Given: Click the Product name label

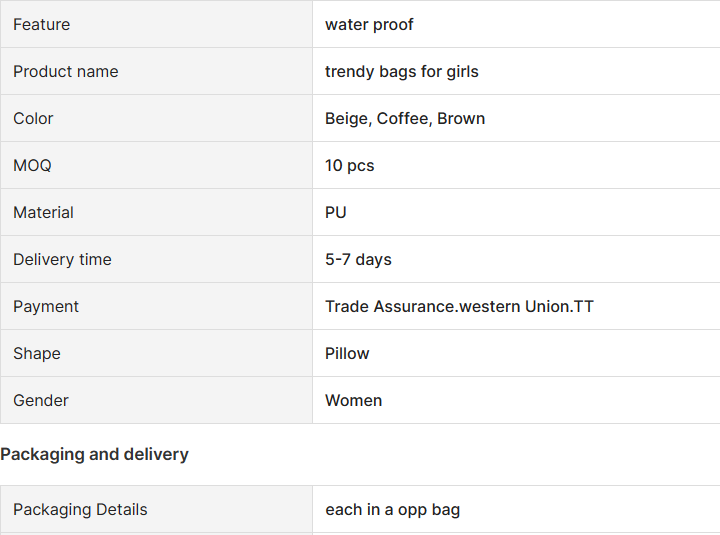Looking at the screenshot, I should click(x=66, y=71).
